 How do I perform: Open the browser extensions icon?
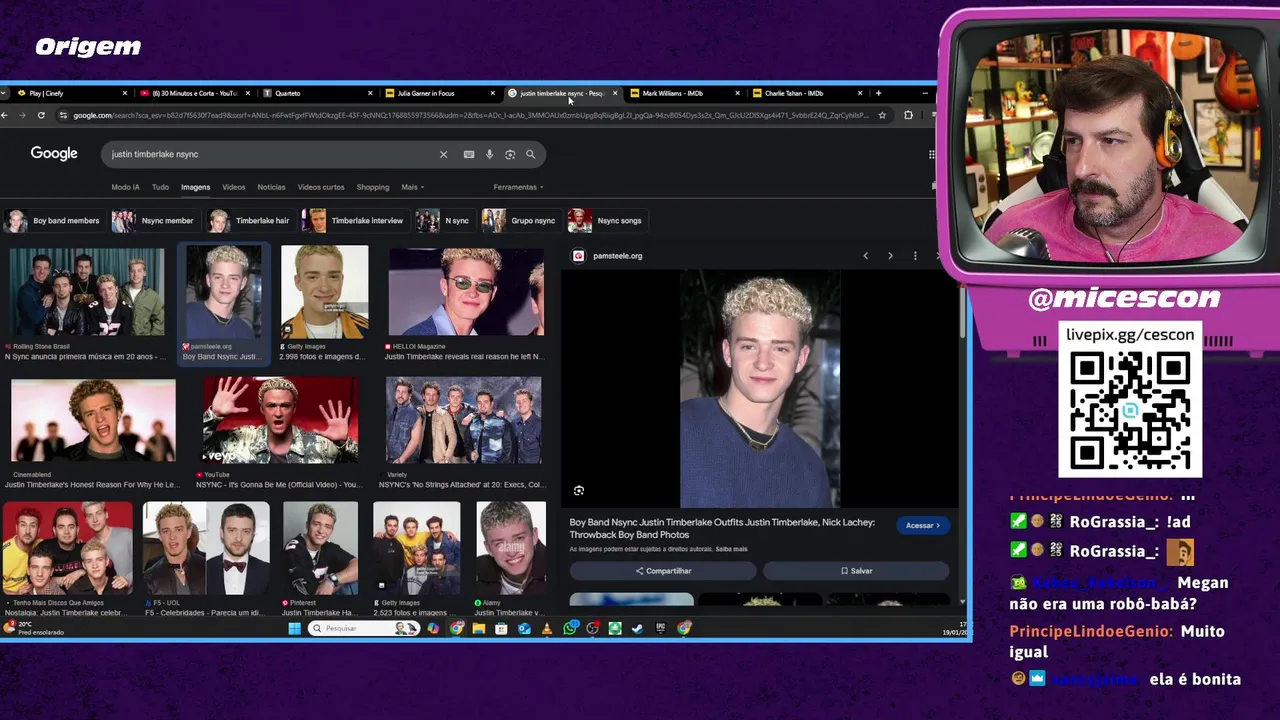908,115
